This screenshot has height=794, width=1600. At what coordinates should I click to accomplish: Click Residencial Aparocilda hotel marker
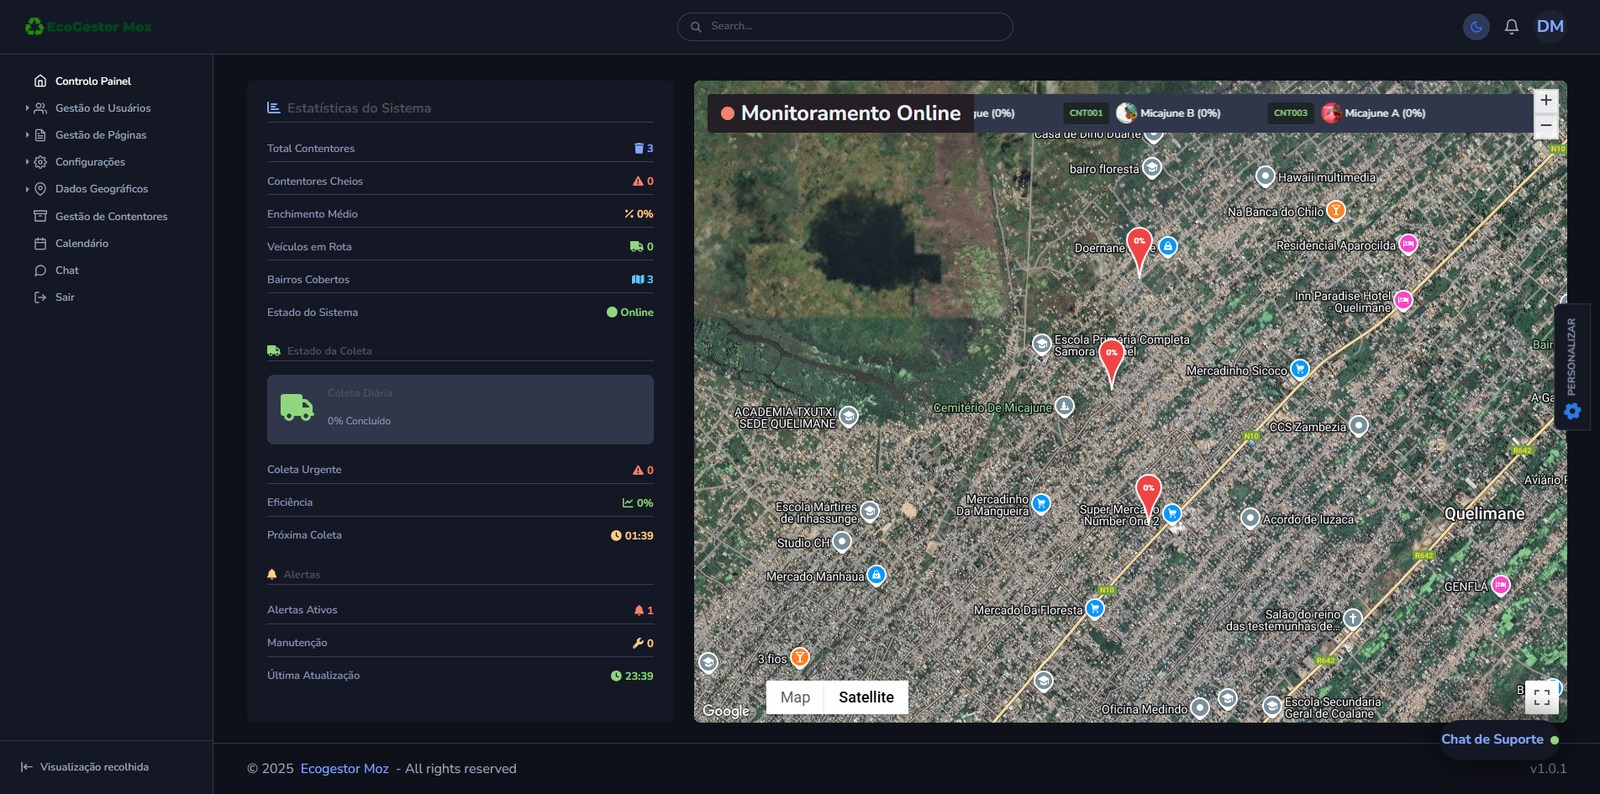point(1408,244)
